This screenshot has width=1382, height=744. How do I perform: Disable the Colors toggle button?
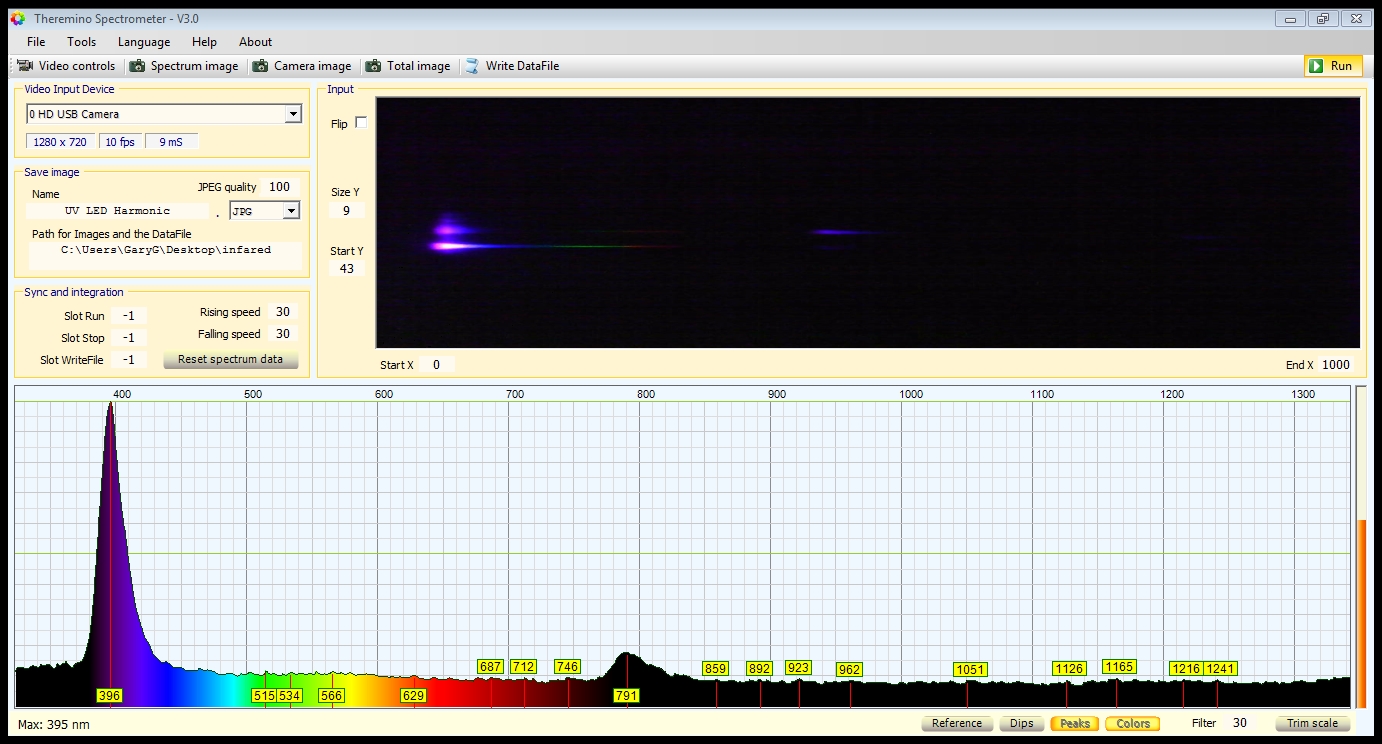1132,723
